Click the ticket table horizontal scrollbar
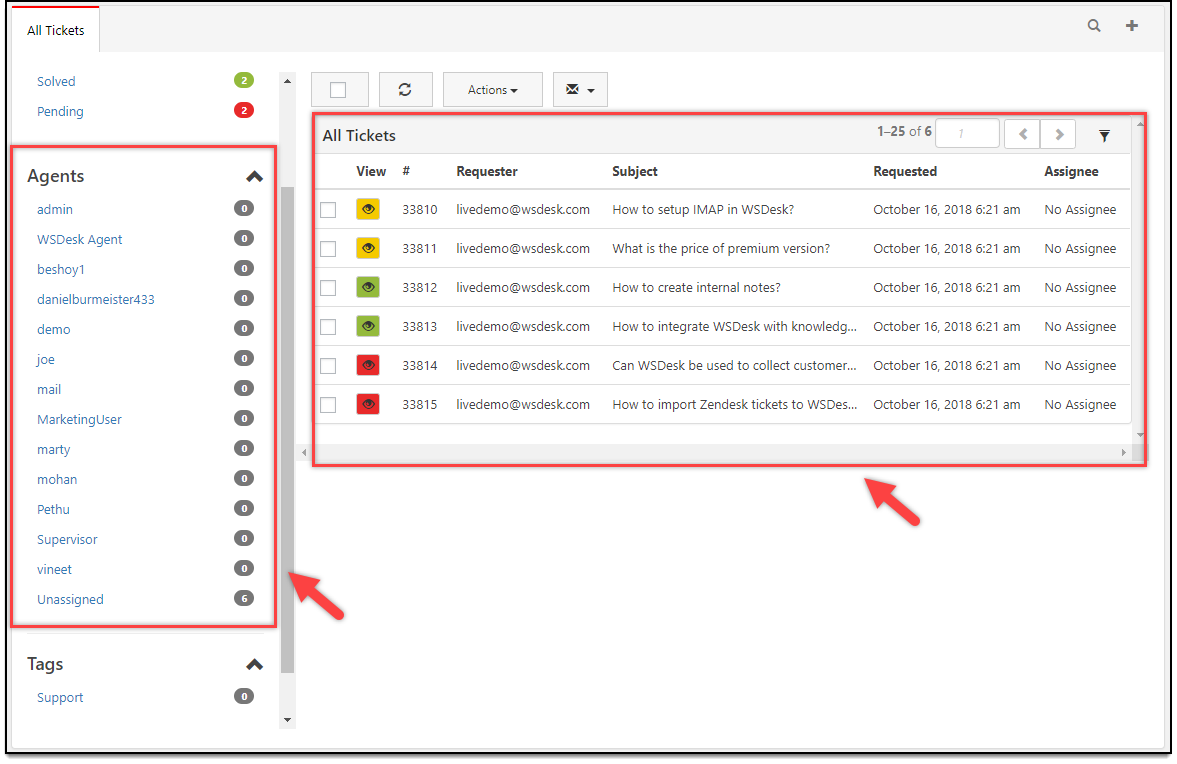Image resolution: width=1177 pixels, height=764 pixels. [713, 452]
